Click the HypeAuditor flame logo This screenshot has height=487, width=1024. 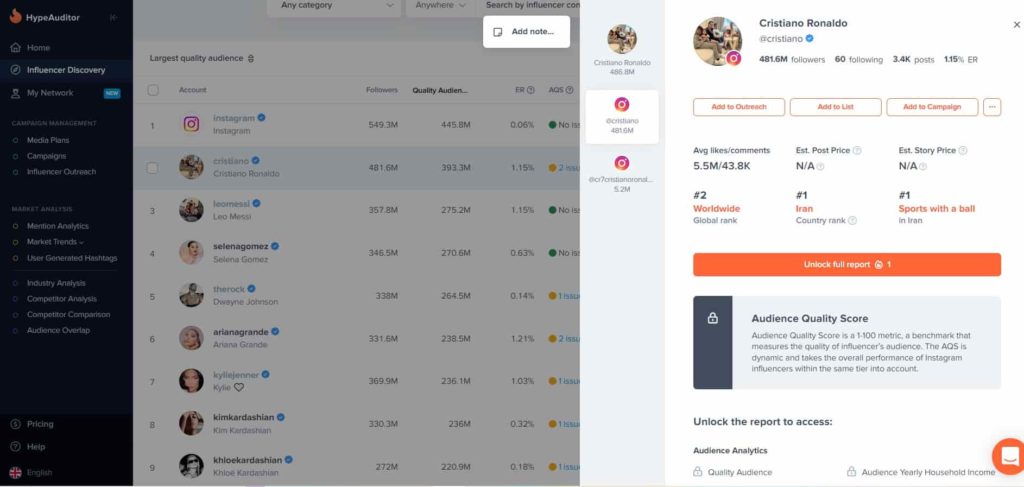click(16, 17)
